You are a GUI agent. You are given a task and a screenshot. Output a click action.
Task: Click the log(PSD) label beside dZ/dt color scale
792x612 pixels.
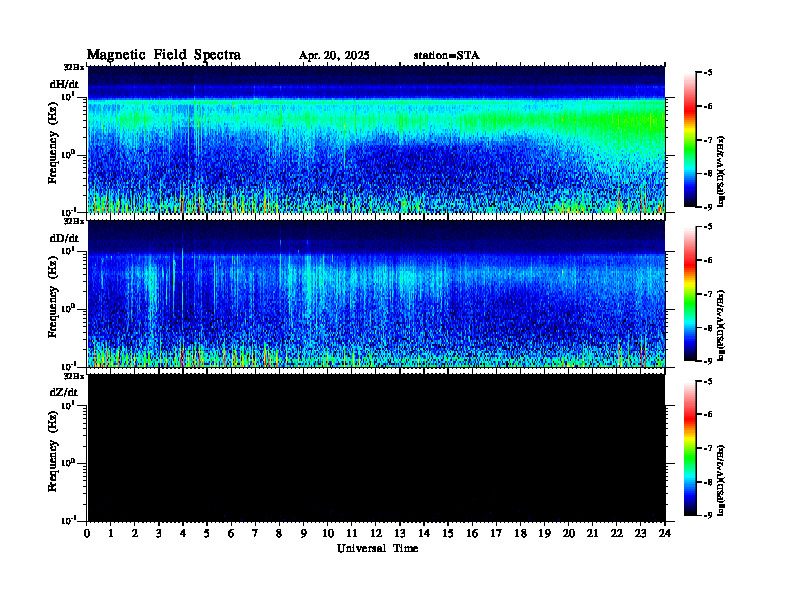722,480
